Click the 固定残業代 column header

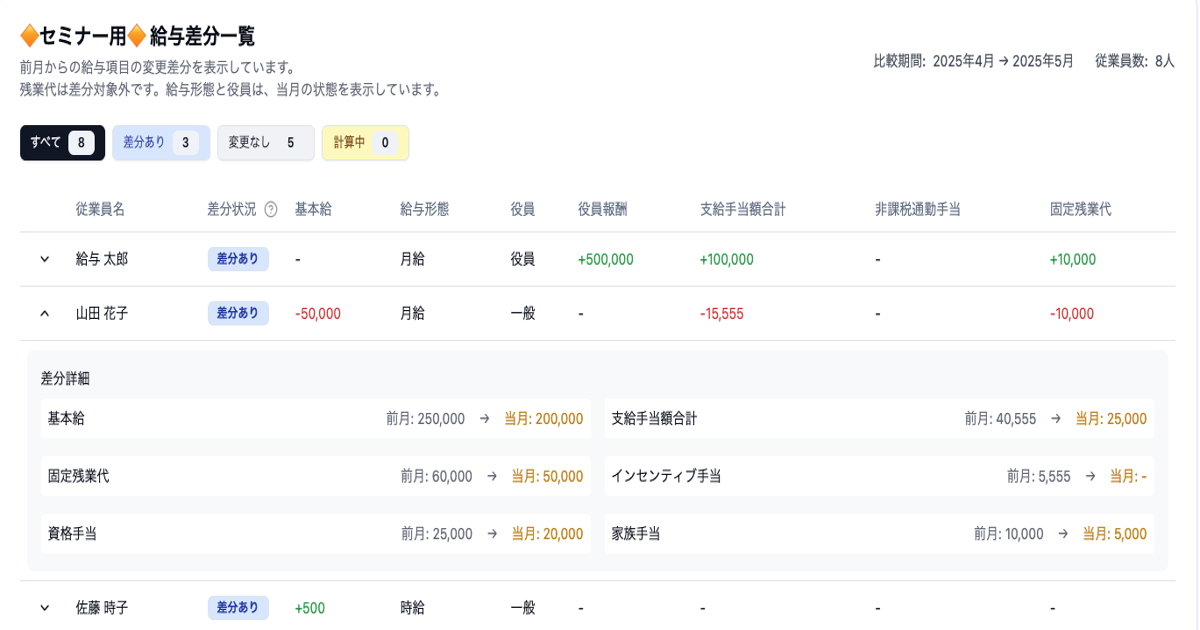1080,209
